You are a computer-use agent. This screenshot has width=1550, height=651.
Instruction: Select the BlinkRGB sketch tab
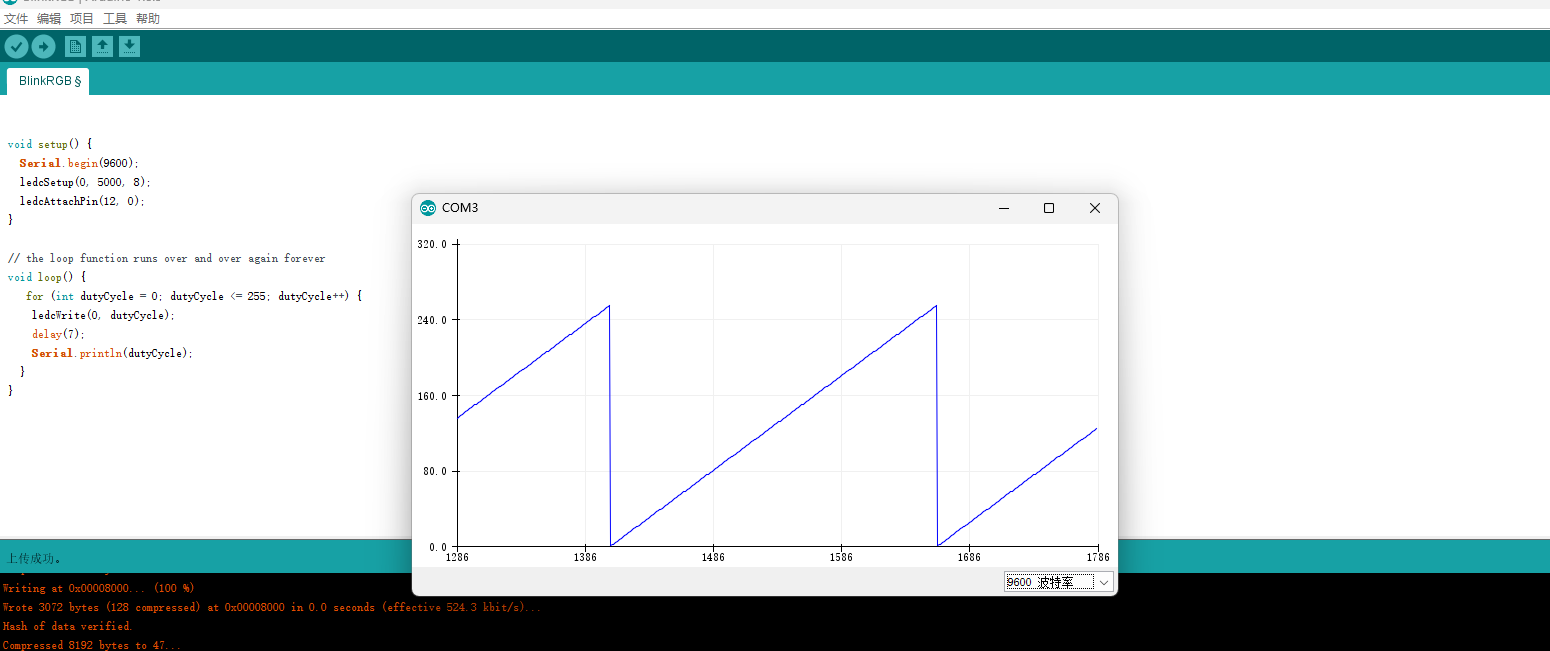point(48,81)
